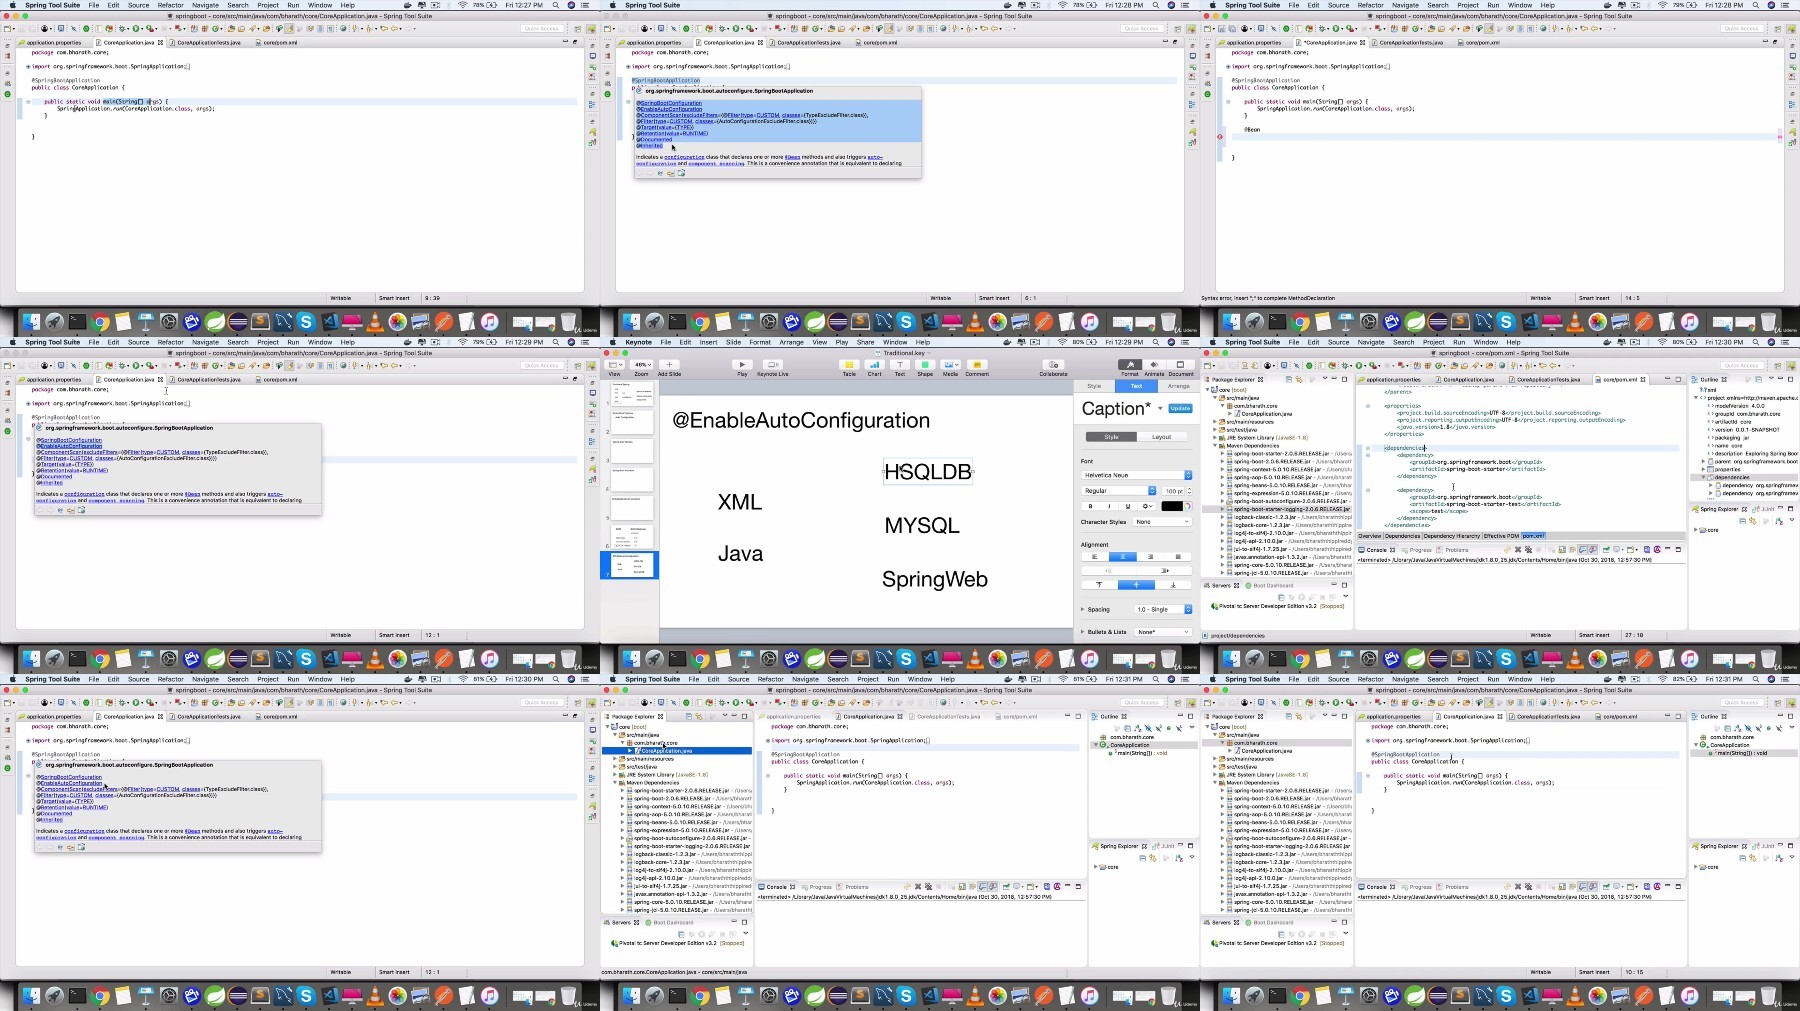Viewport: 1800px width, 1011px height.
Task: Expand the Bullets & Lists section in Keynote
Action: pos(1082,632)
